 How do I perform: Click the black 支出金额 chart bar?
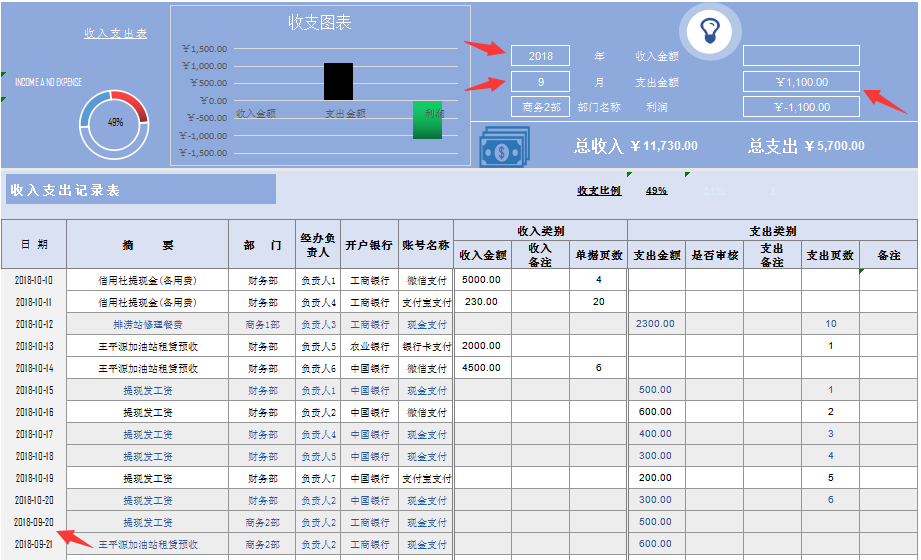338,82
